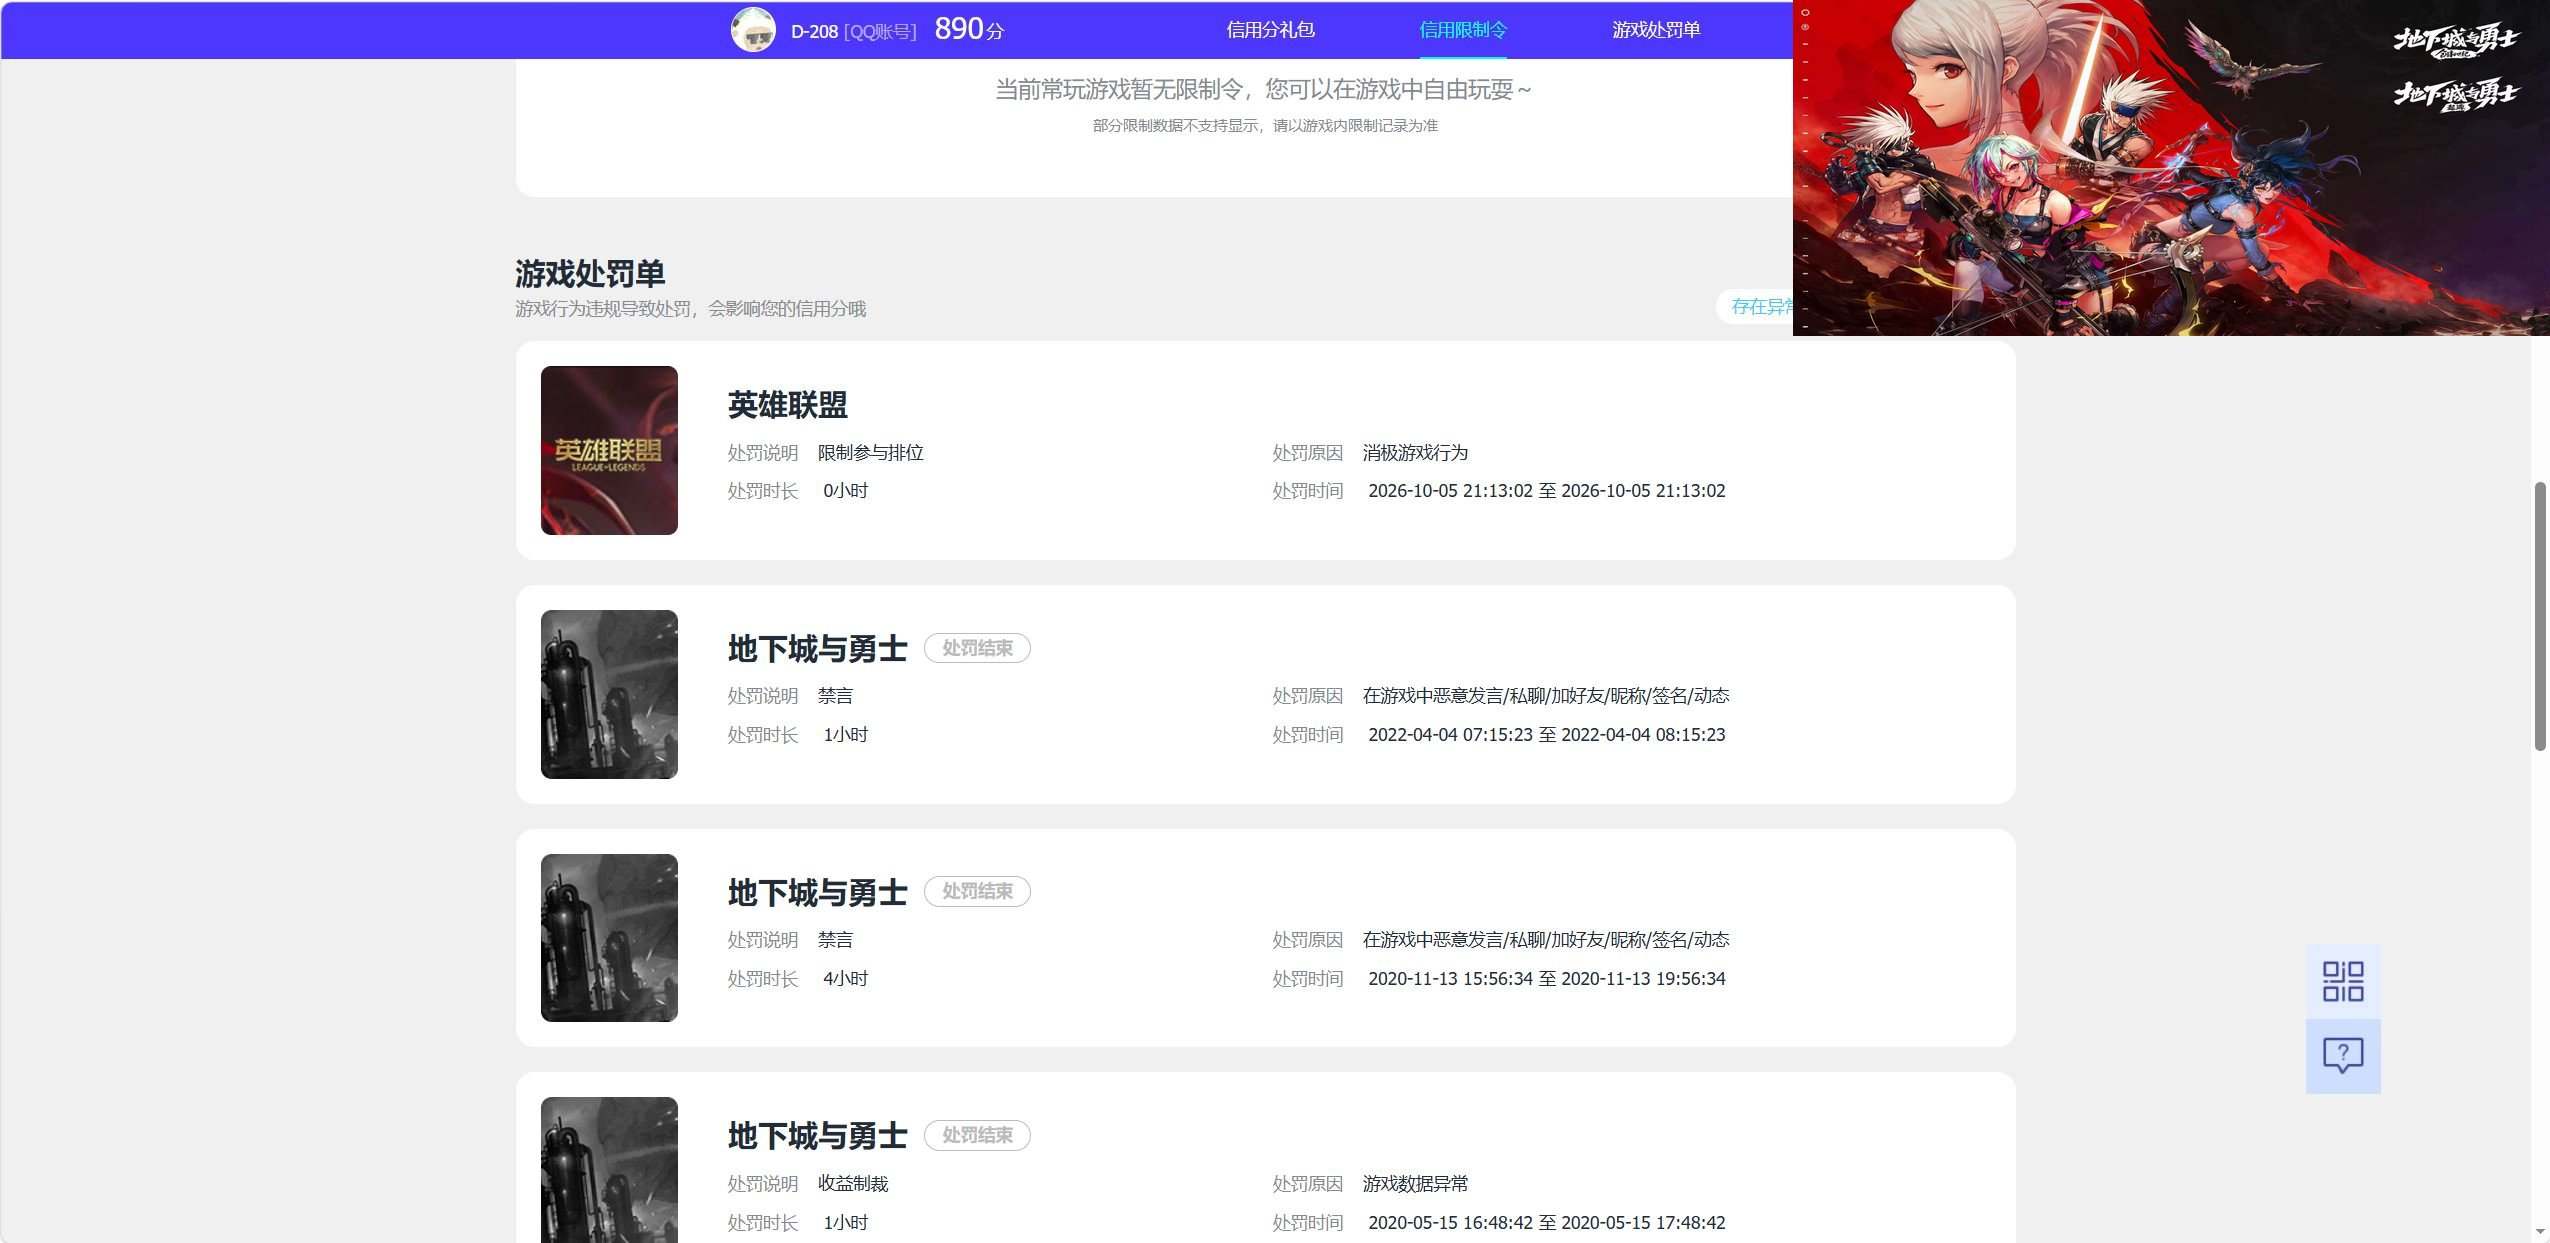Click the 地下城与勇士 thumbnail for 收益制裁

[609, 1170]
